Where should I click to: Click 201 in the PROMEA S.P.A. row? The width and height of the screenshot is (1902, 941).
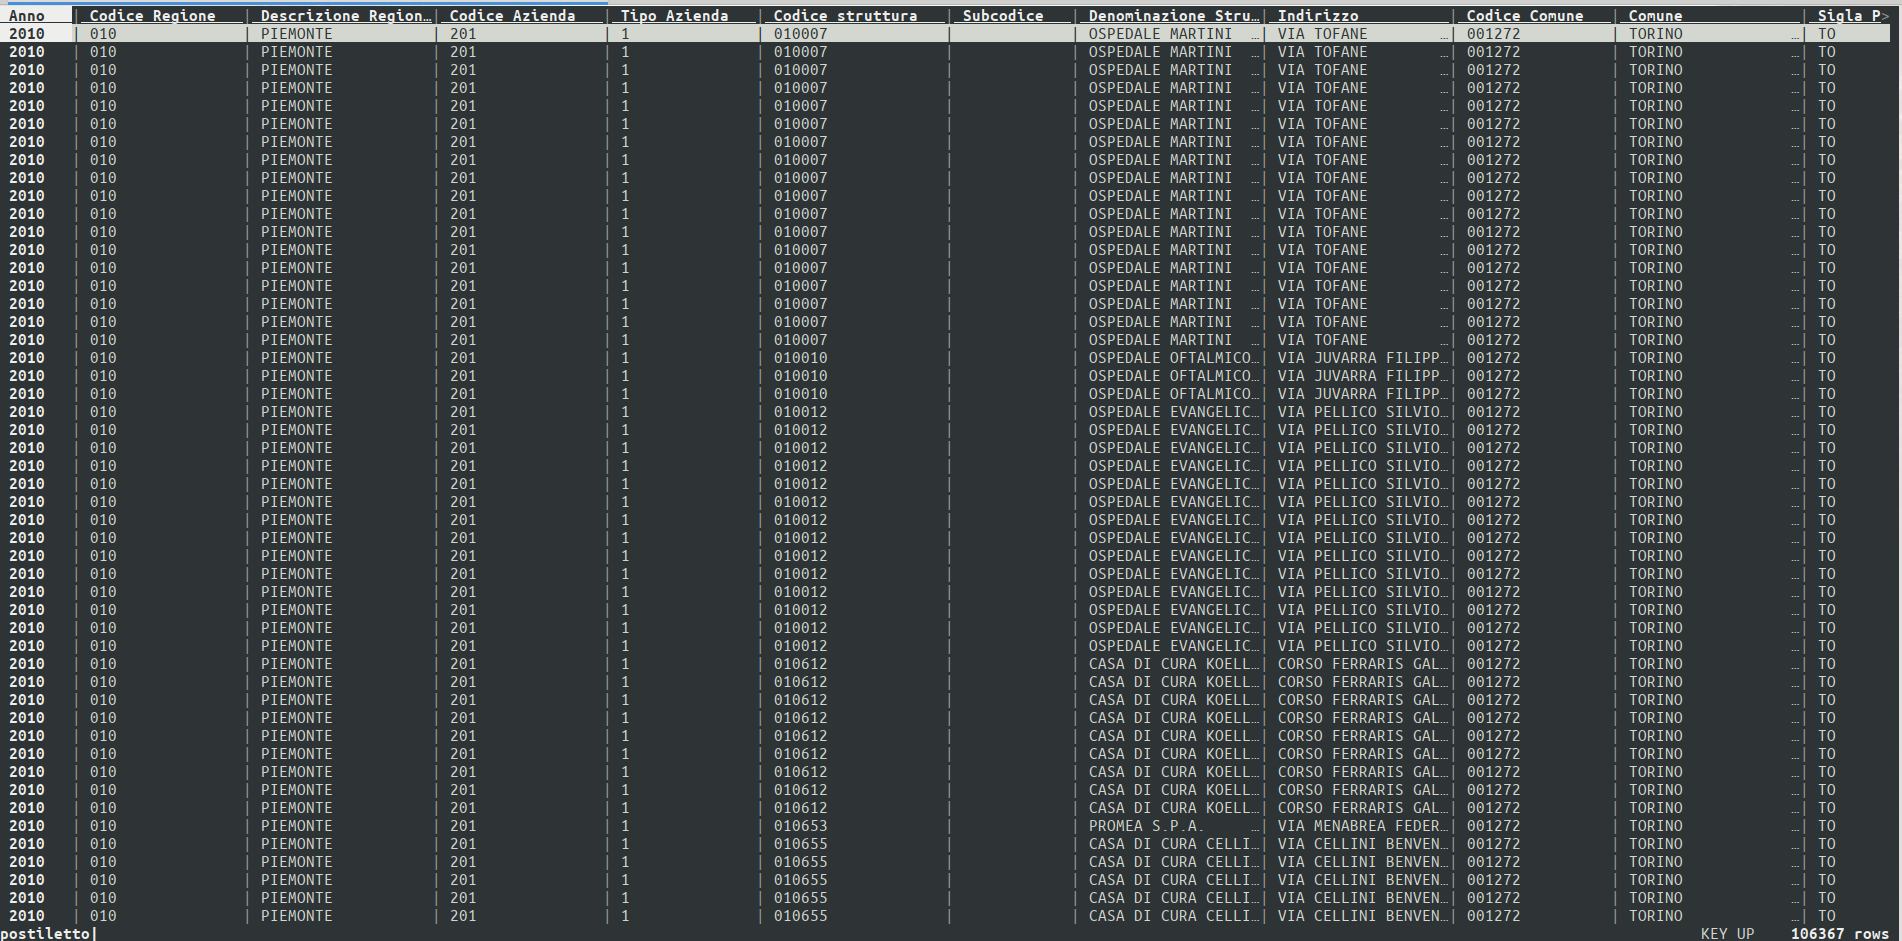(463, 826)
